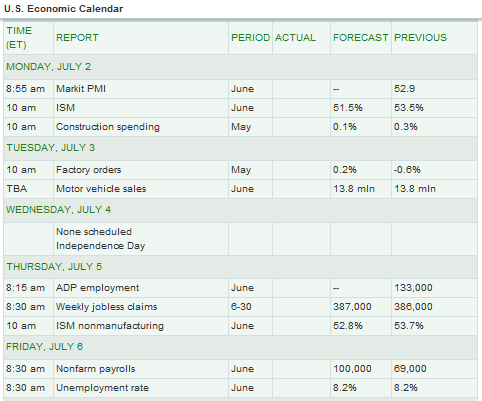The height and width of the screenshot is (401, 482).
Task: Click the PERIOD column header
Action: click(x=250, y=38)
